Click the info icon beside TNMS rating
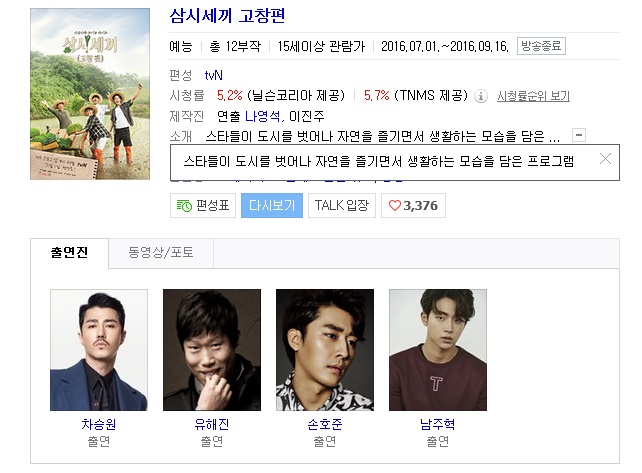Image resolution: width=642 pixels, height=473 pixels. [x=481, y=97]
